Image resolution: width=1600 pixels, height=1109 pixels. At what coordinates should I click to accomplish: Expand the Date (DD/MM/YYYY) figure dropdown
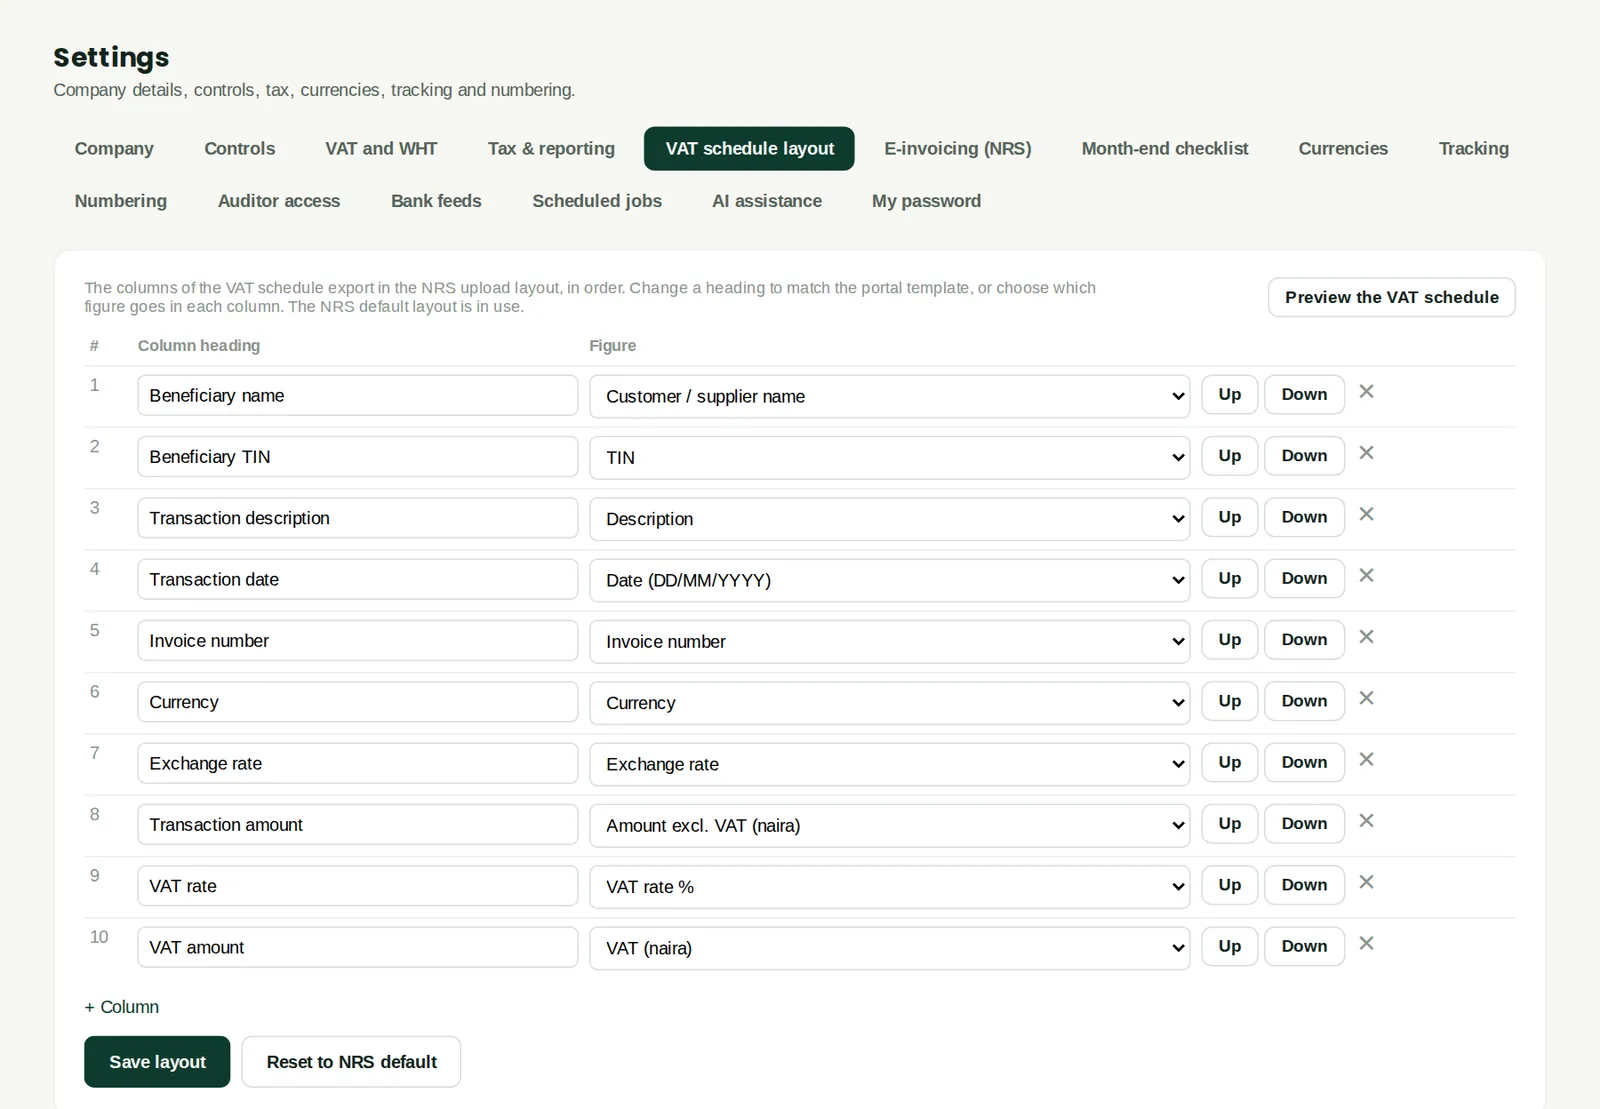[889, 580]
